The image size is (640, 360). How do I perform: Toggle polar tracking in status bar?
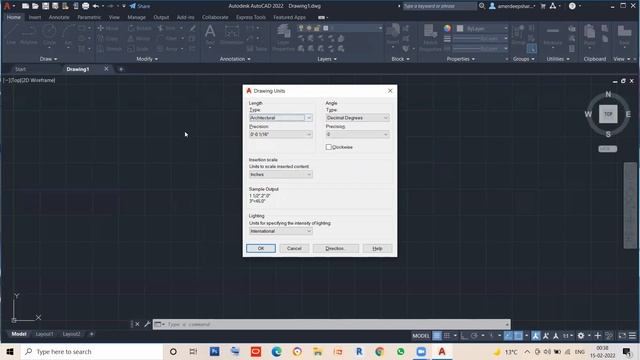point(474,336)
